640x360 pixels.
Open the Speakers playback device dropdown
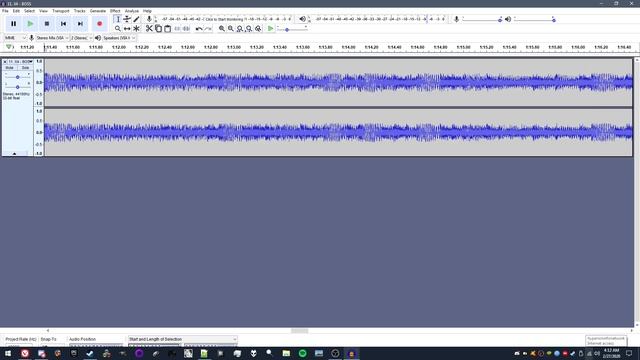pyautogui.click(x=119, y=38)
